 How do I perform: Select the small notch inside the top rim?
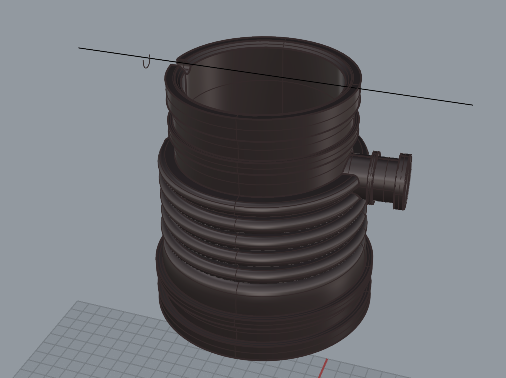[x=186, y=70]
